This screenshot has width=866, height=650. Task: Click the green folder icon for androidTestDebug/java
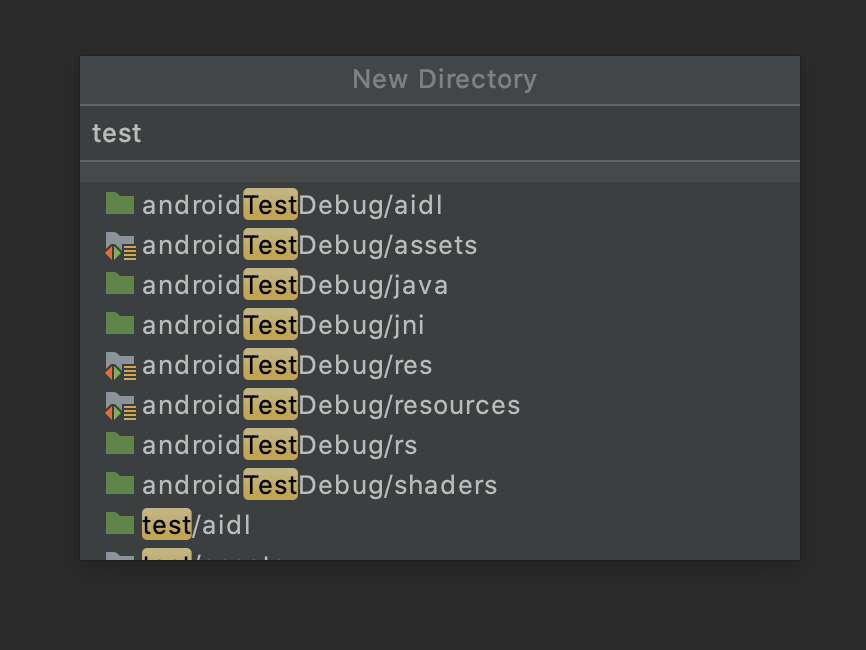(x=119, y=285)
